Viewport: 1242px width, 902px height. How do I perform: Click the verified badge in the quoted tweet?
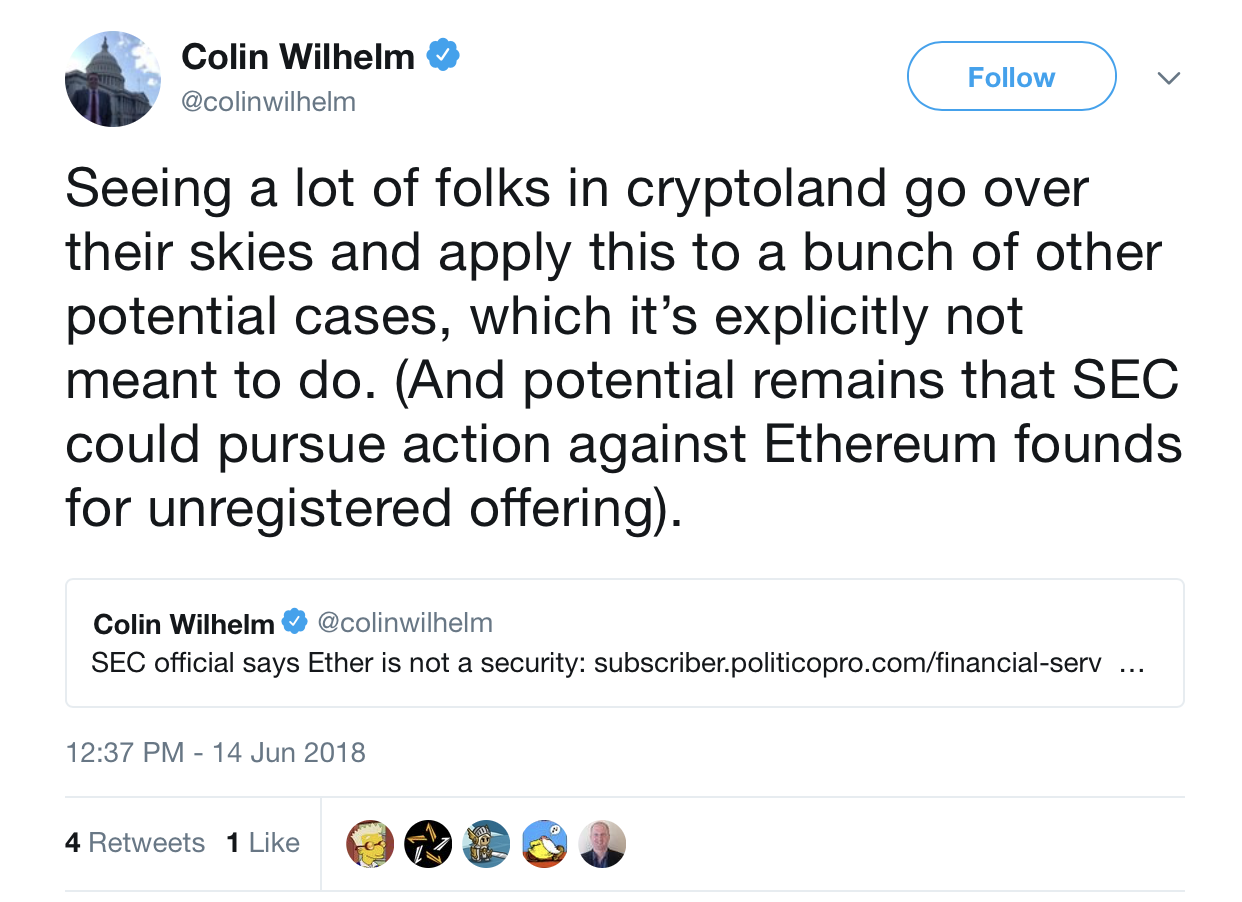pos(295,622)
